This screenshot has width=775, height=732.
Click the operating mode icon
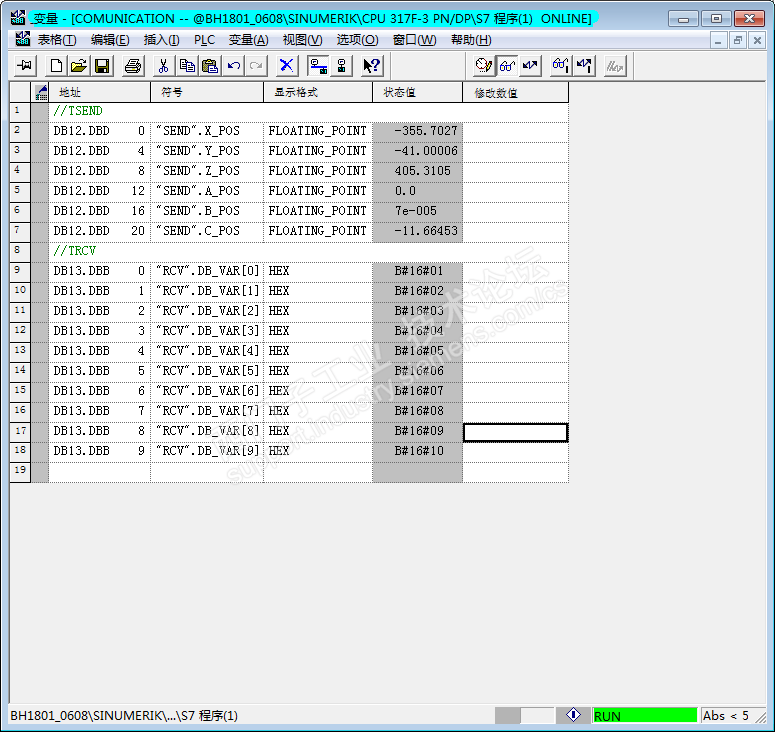point(341,66)
